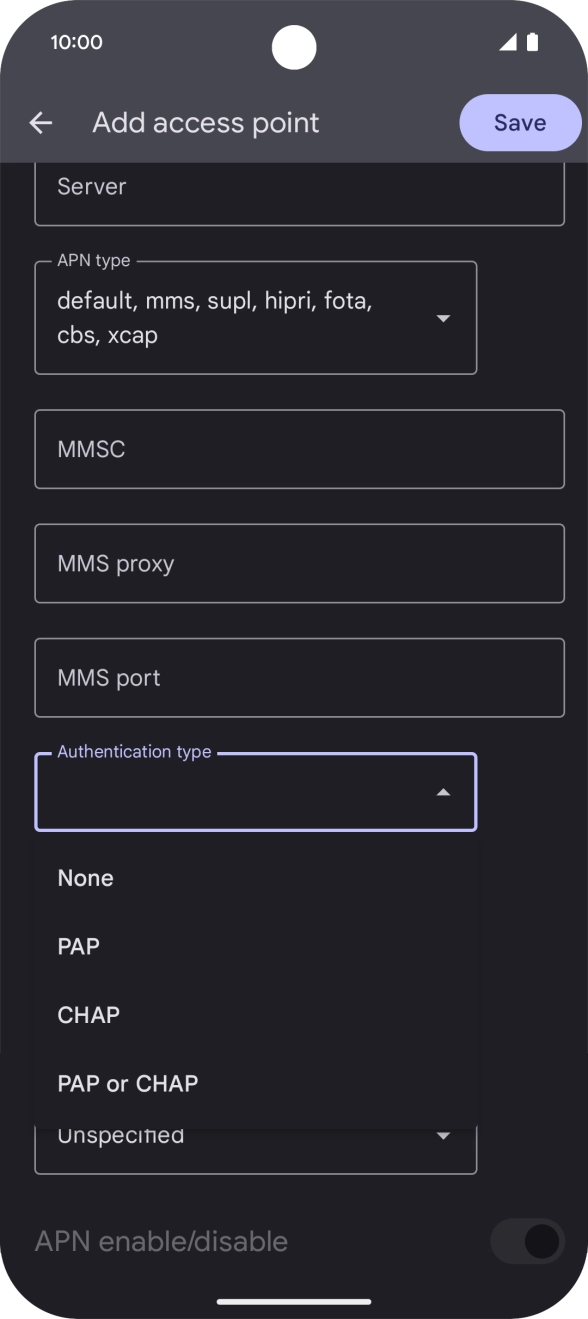Tap the collapse arrow on Authentication type
Image resolution: width=588 pixels, height=1319 pixels.
pyautogui.click(x=443, y=792)
